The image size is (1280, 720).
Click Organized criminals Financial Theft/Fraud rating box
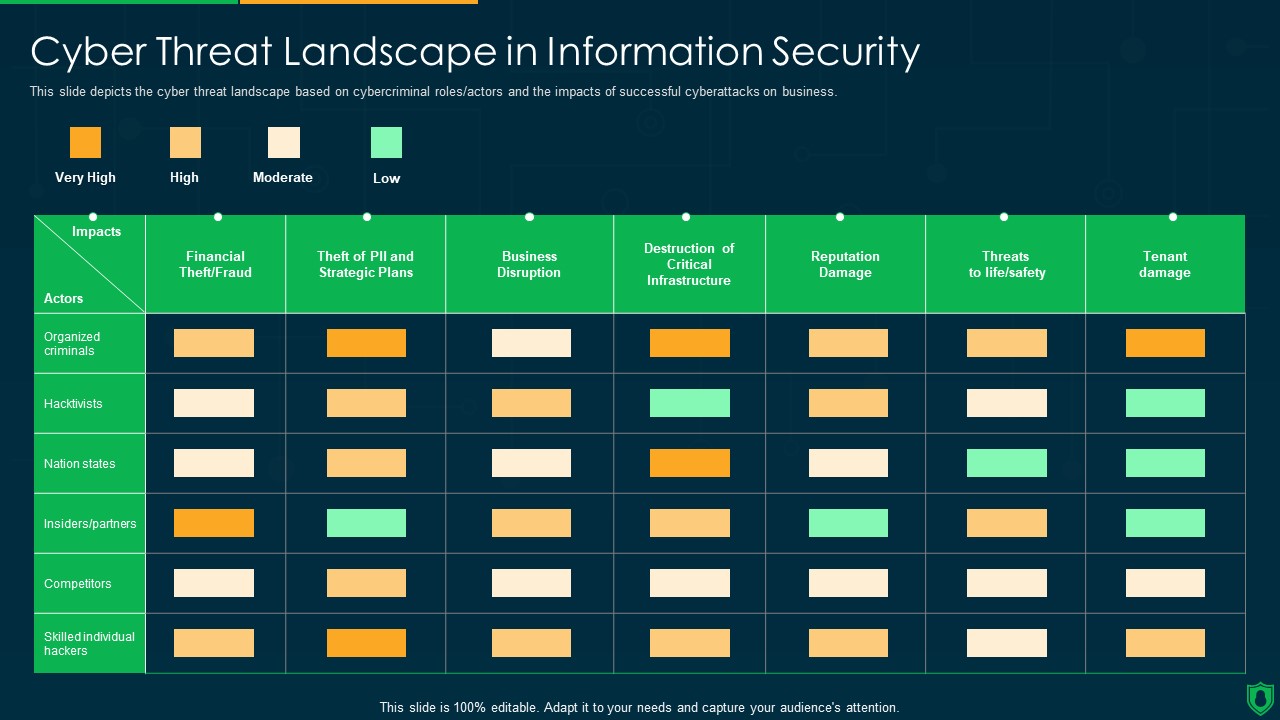214,343
